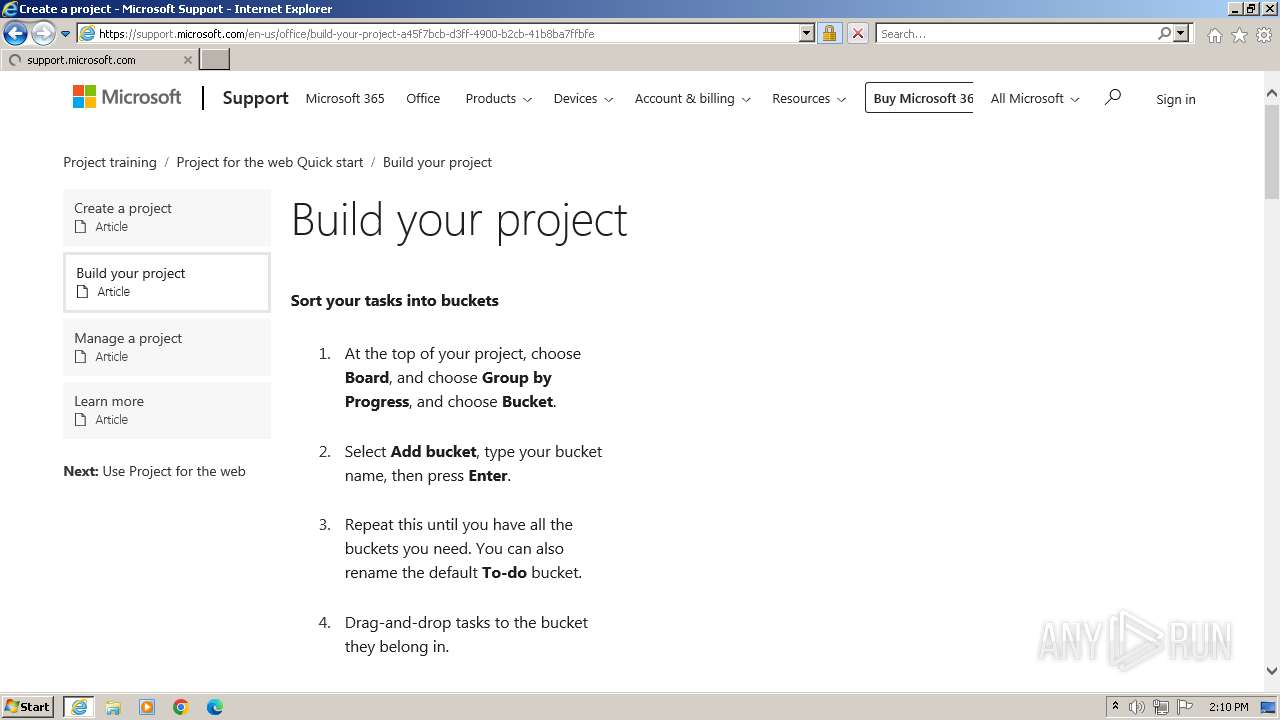Click the address bar URL field
Screen dimensions: 1280x720
(447, 33)
